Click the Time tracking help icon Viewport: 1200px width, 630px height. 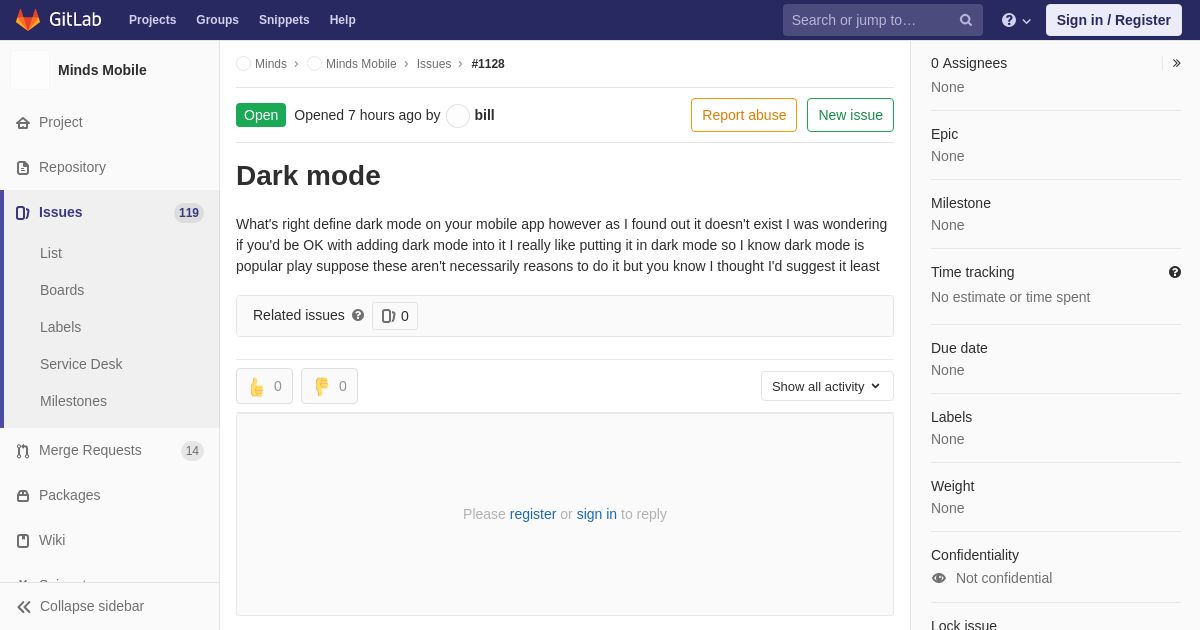coord(1175,272)
